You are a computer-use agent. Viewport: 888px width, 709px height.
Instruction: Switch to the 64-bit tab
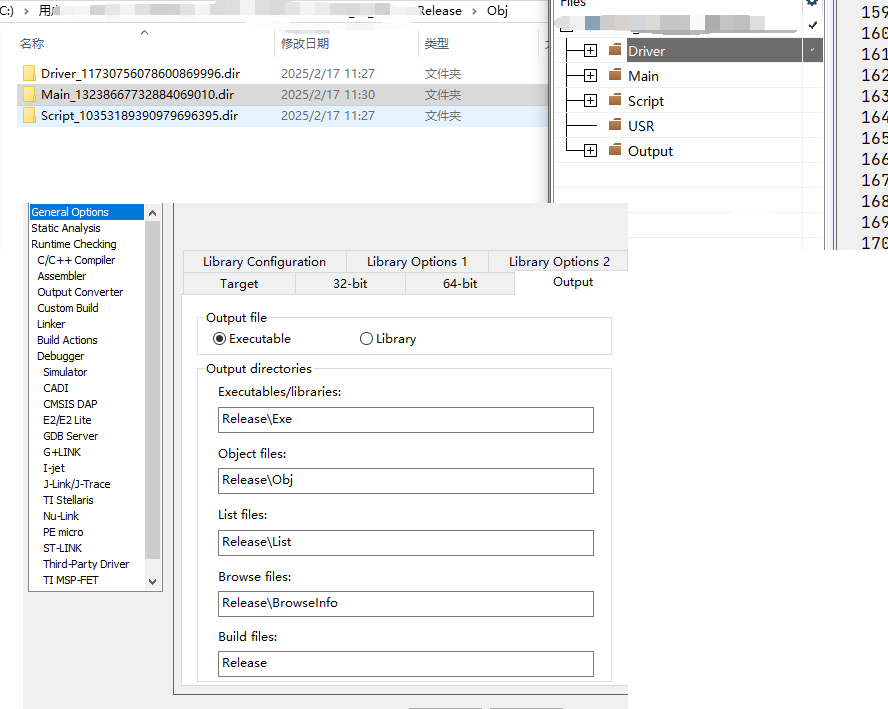(x=460, y=284)
